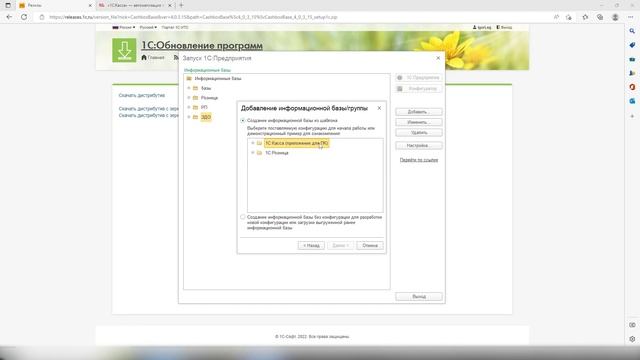Expand the Базы folder
This screenshot has width=640, height=360.
coord(189,88)
